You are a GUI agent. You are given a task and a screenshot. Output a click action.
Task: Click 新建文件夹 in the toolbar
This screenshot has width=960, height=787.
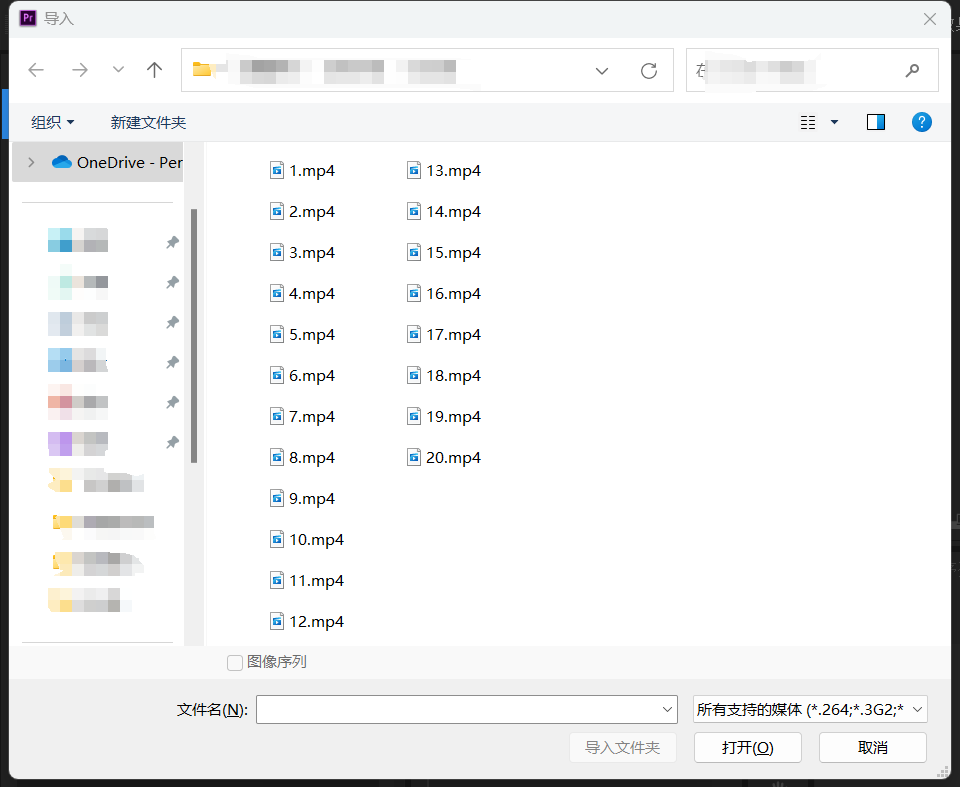coord(148,122)
